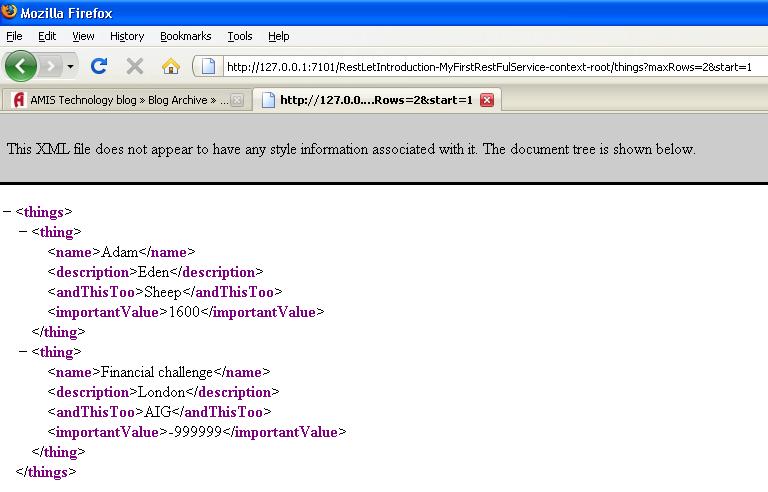Click the importantValue element containing -999999

click(197, 432)
